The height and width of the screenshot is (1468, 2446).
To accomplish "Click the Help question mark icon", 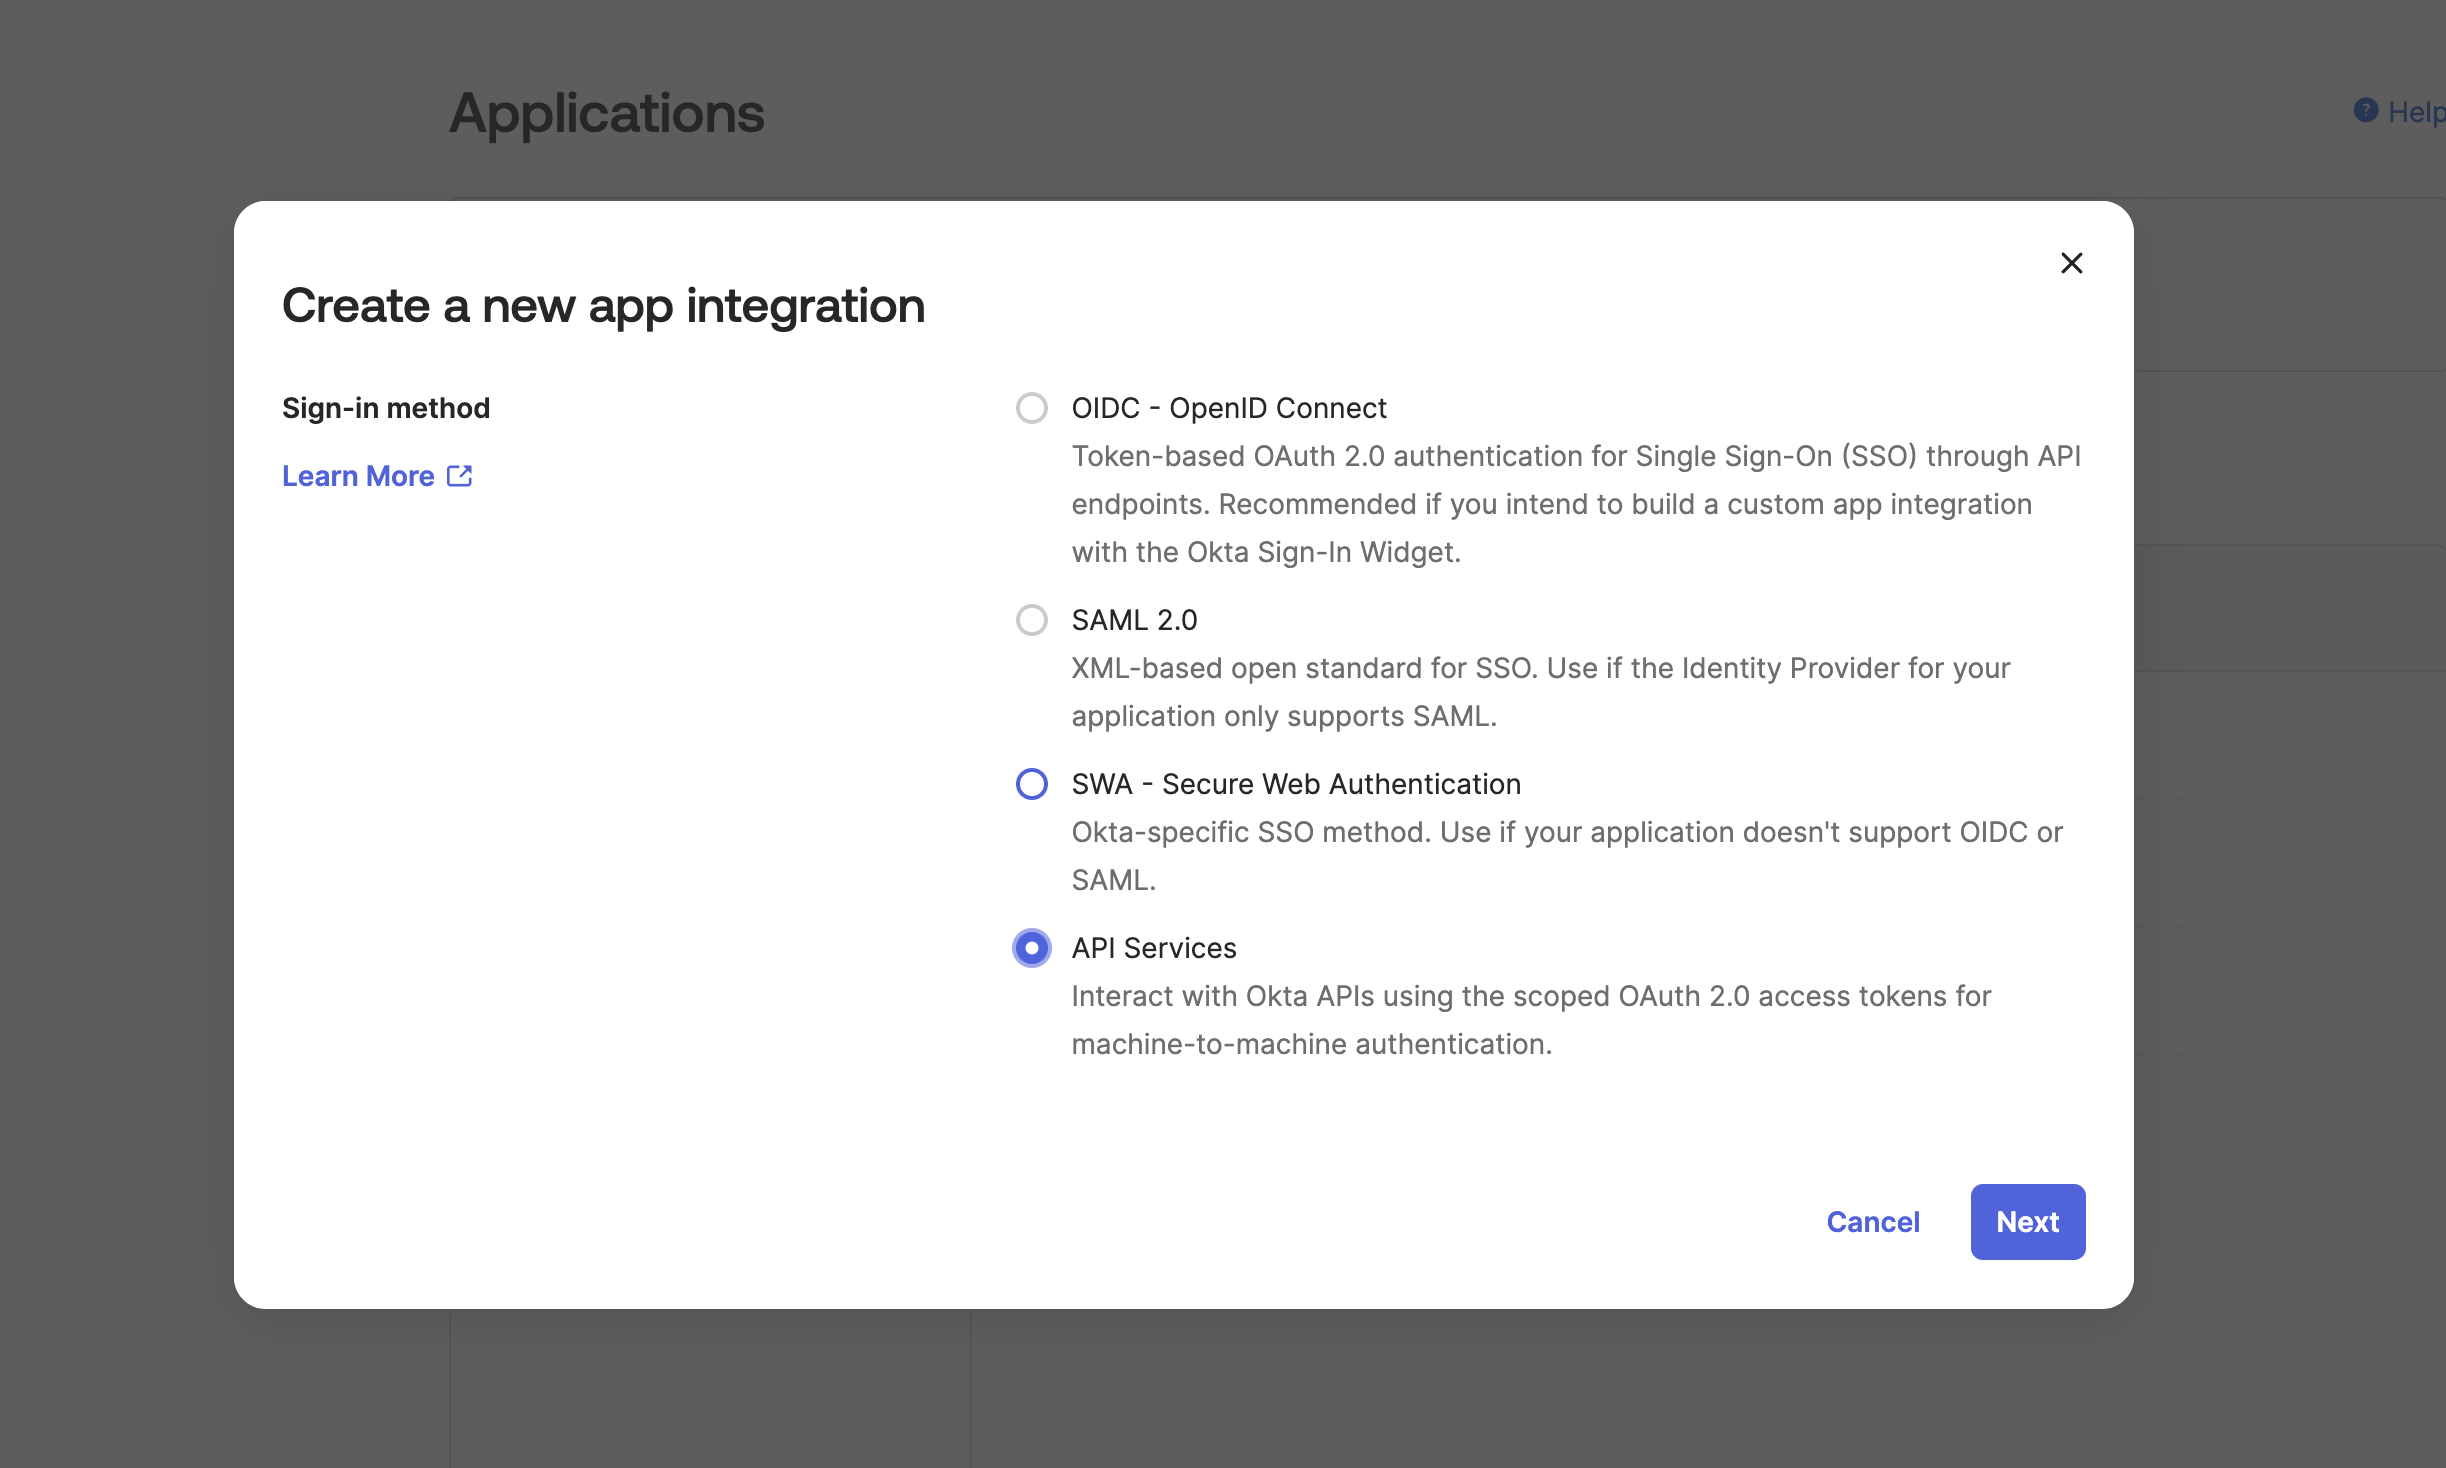I will coord(2365,111).
